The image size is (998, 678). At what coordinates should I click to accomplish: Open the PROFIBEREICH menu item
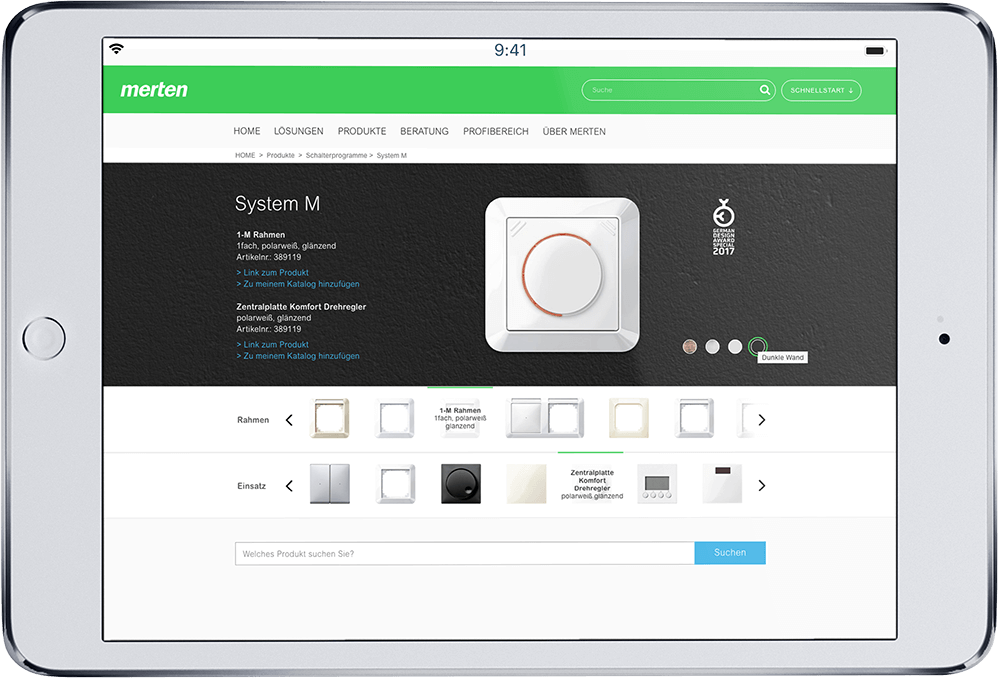point(495,131)
